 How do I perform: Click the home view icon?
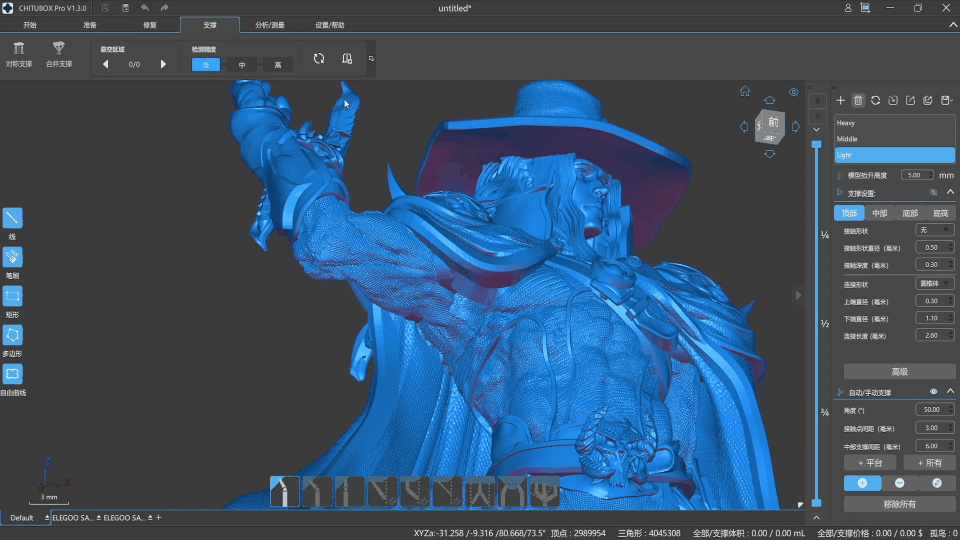[x=744, y=91]
